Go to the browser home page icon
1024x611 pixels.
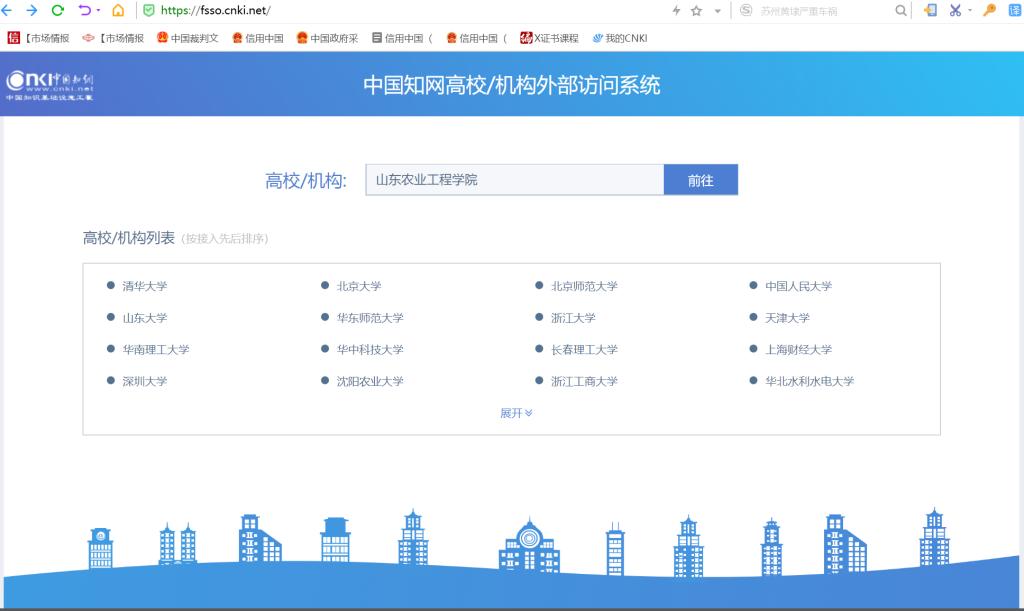[118, 10]
